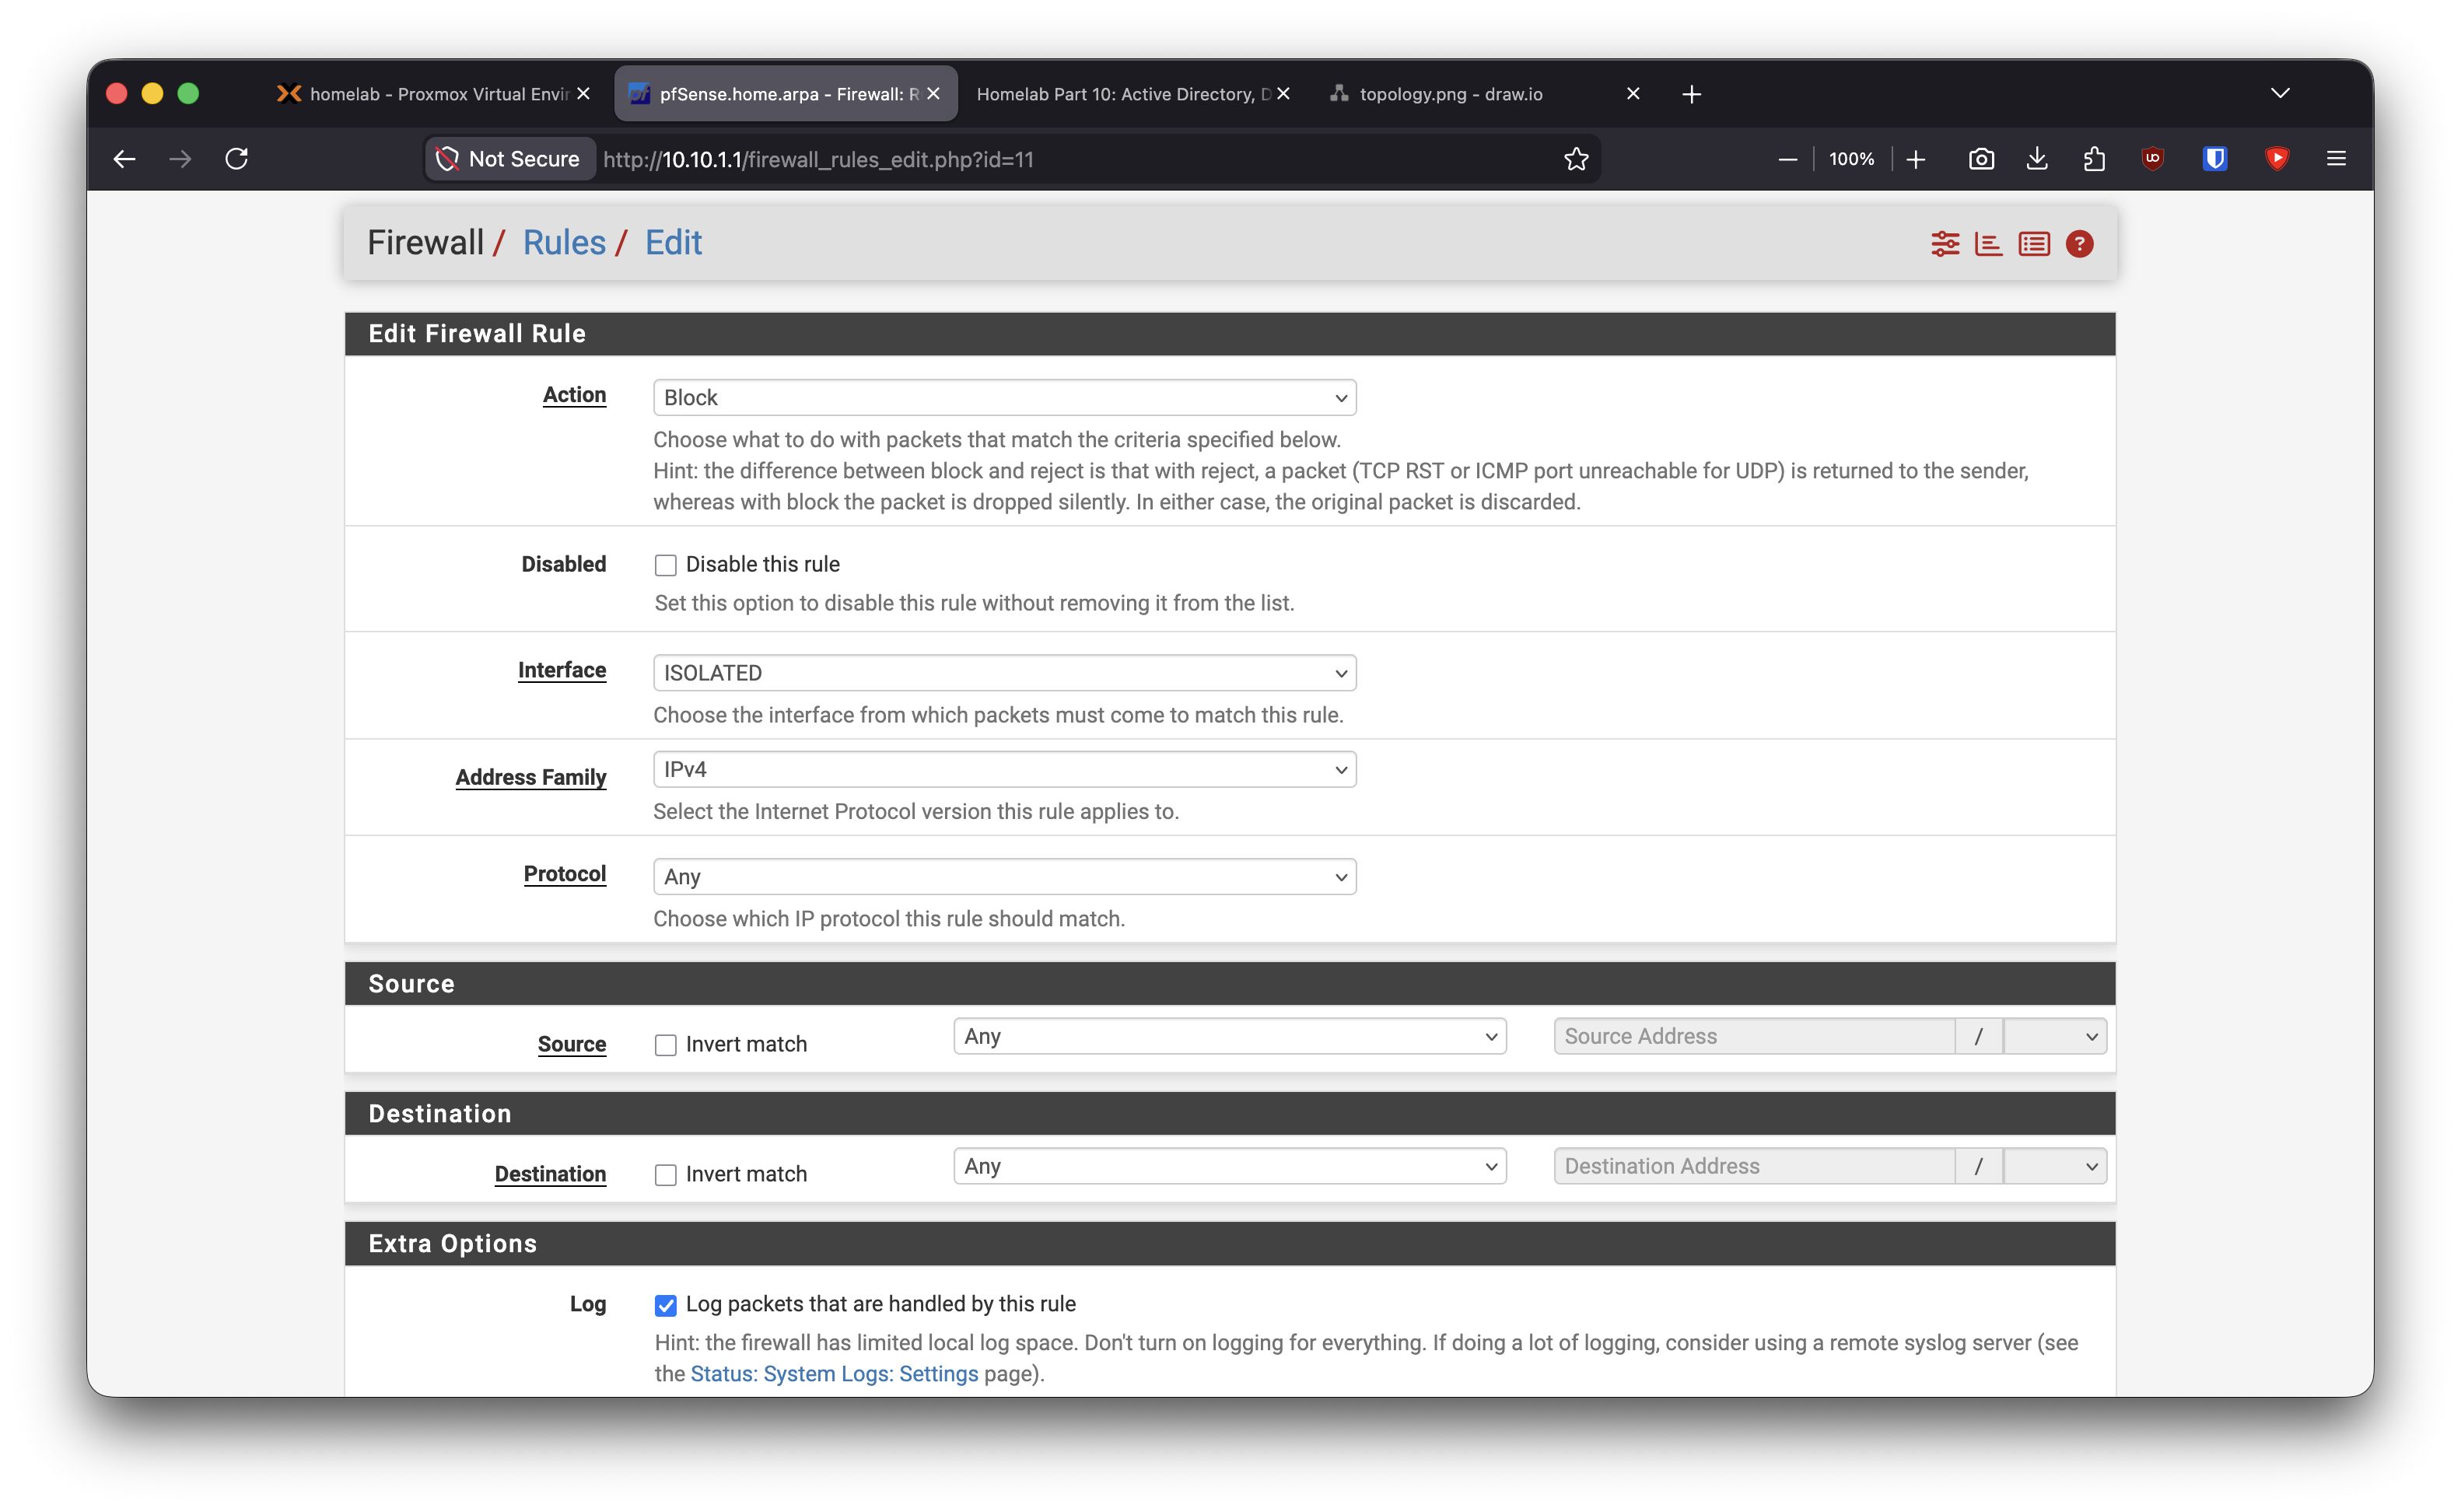The height and width of the screenshot is (1512, 2461).
Task: Check Invert match for Source
Action: click(x=665, y=1045)
